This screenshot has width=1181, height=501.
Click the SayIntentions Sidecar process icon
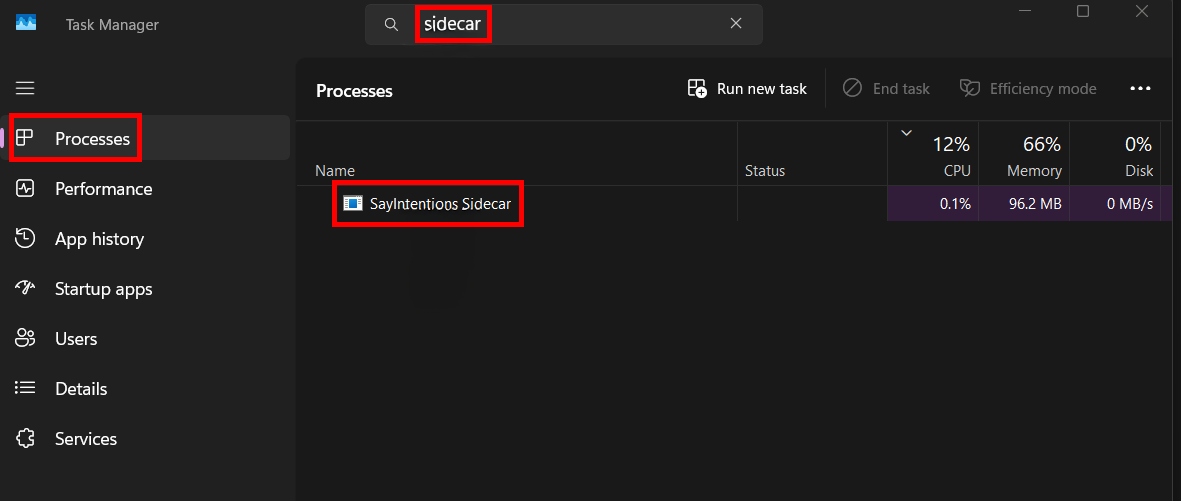click(x=352, y=203)
